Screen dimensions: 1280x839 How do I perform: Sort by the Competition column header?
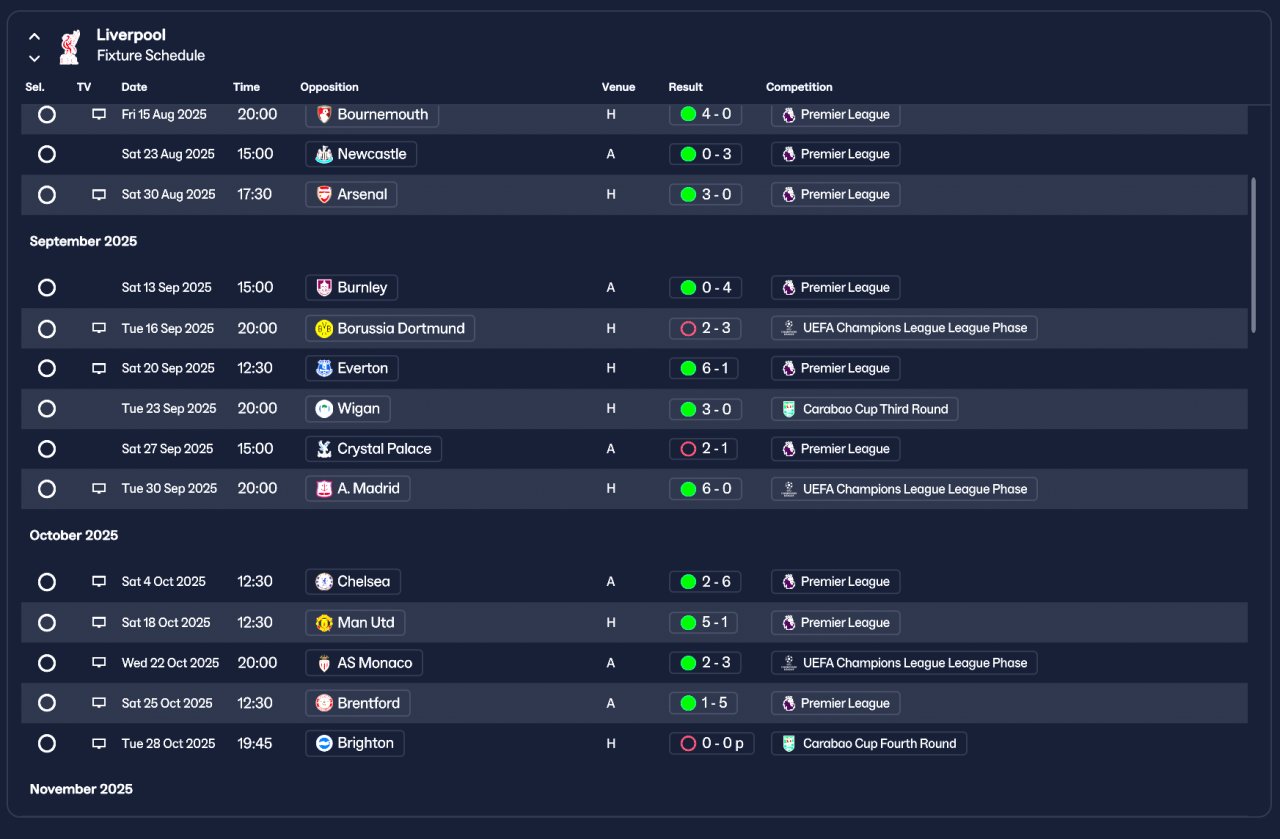(799, 87)
